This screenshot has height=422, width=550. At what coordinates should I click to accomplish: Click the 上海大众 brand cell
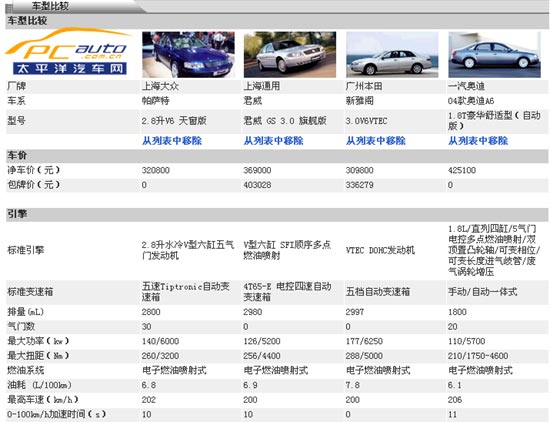click(x=160, y=86)
